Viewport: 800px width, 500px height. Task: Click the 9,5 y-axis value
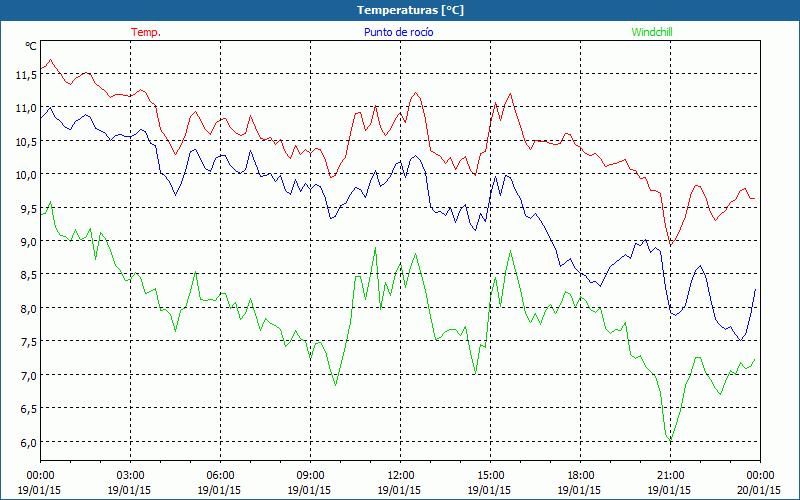pyautogui.click(x=29, y=209)
